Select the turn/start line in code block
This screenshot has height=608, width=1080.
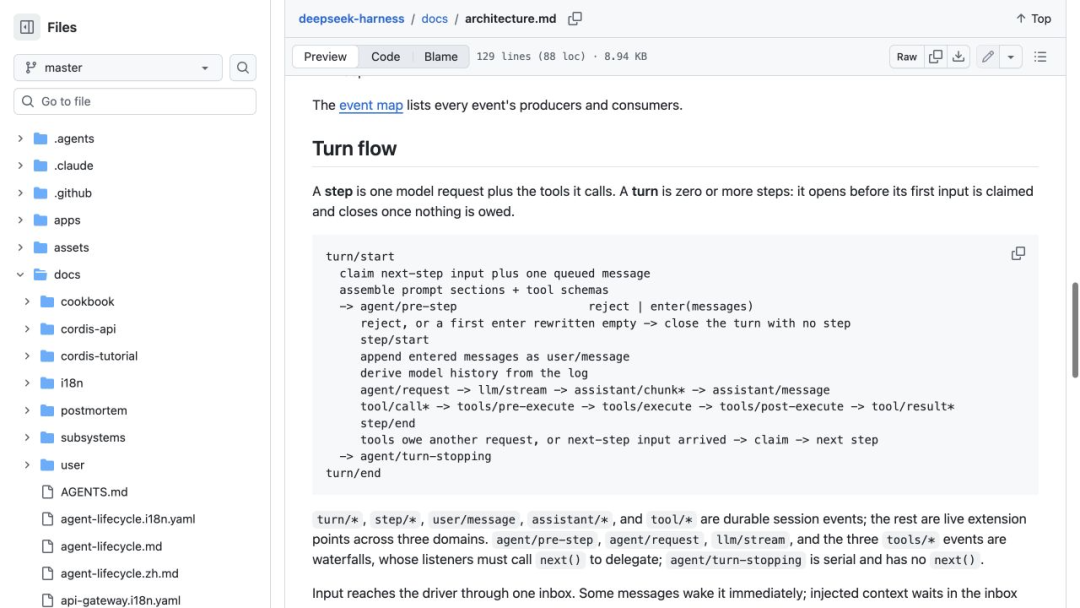360,256
